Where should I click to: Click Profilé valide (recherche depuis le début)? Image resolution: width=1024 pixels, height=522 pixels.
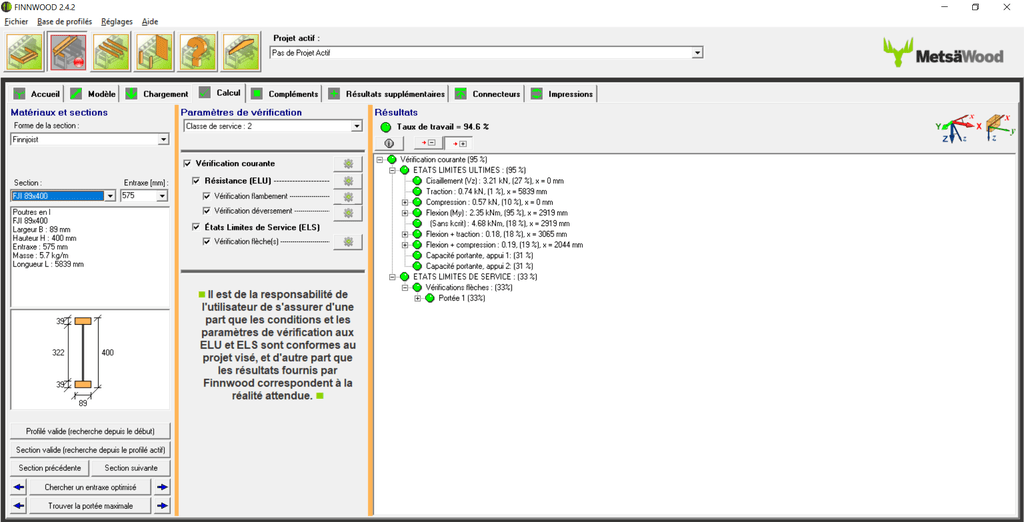pyautogui.click(x=91, y=431)
